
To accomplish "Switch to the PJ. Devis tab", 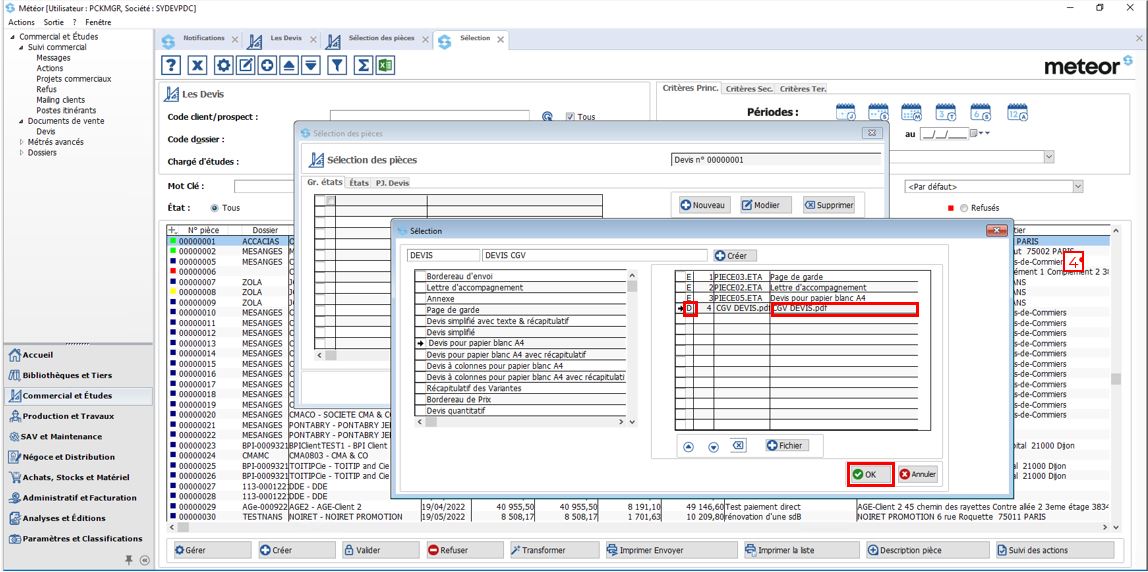I will pos(392,183).
